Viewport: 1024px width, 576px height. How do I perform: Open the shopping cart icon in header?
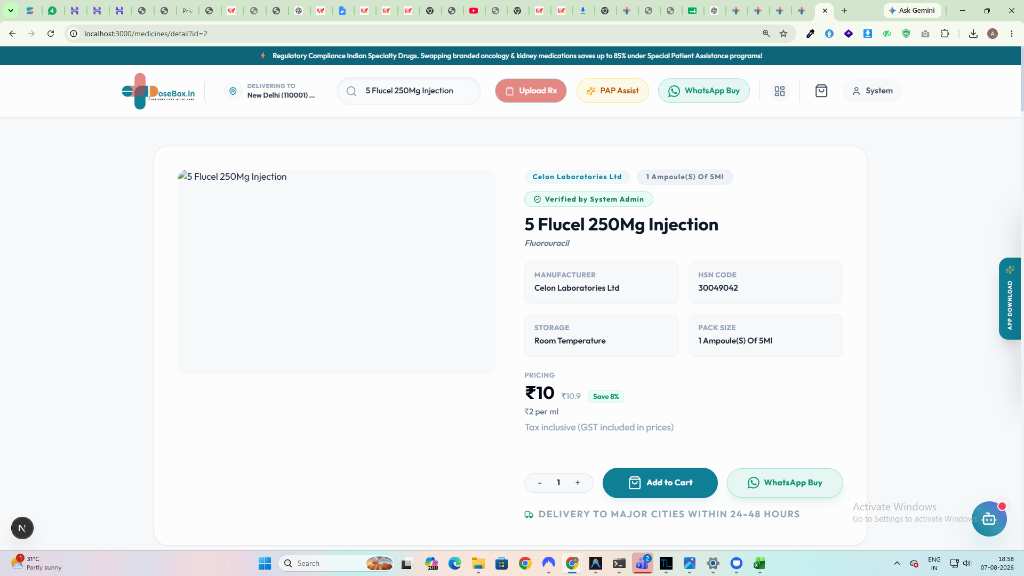(x=821, y=91)
